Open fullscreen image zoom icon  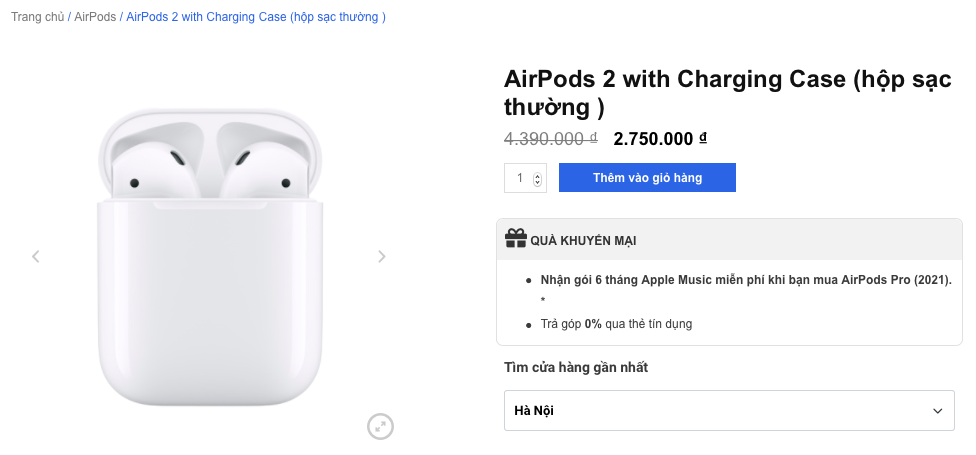(380, 426)
